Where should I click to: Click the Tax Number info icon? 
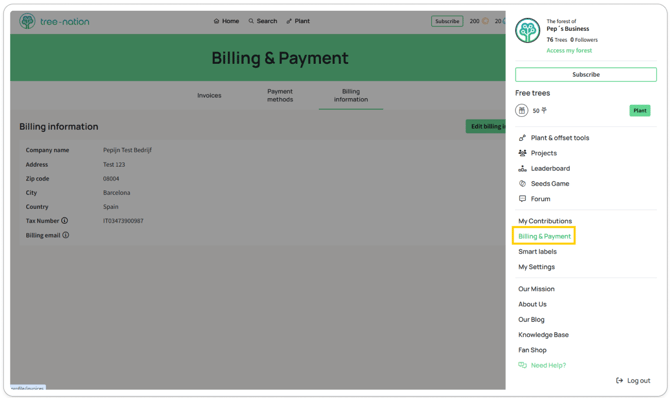pyautogui.click(x=65, y=221)
